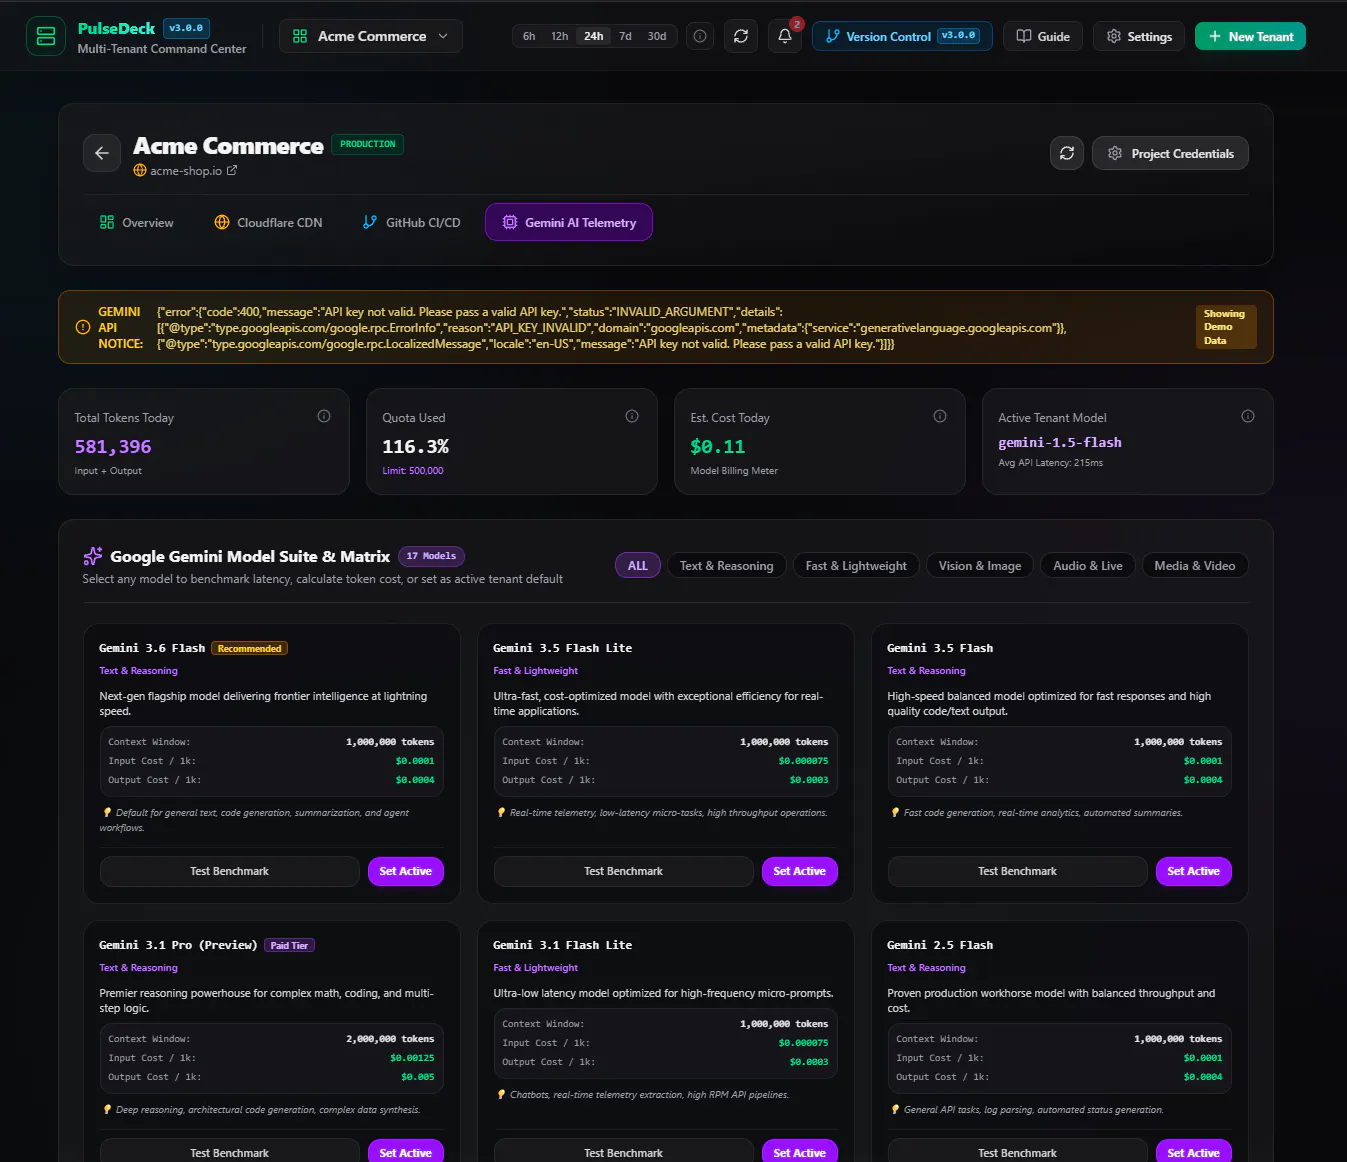Set Gemini 3.5 Flash as active

coord(1194,871)
